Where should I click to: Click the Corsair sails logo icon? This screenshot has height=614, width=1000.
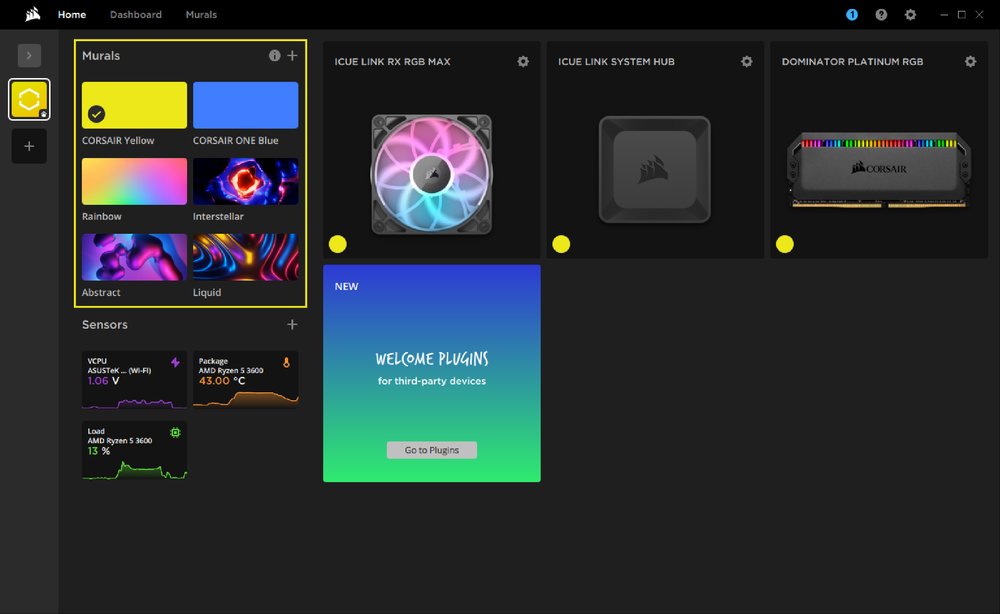[33, 15]
